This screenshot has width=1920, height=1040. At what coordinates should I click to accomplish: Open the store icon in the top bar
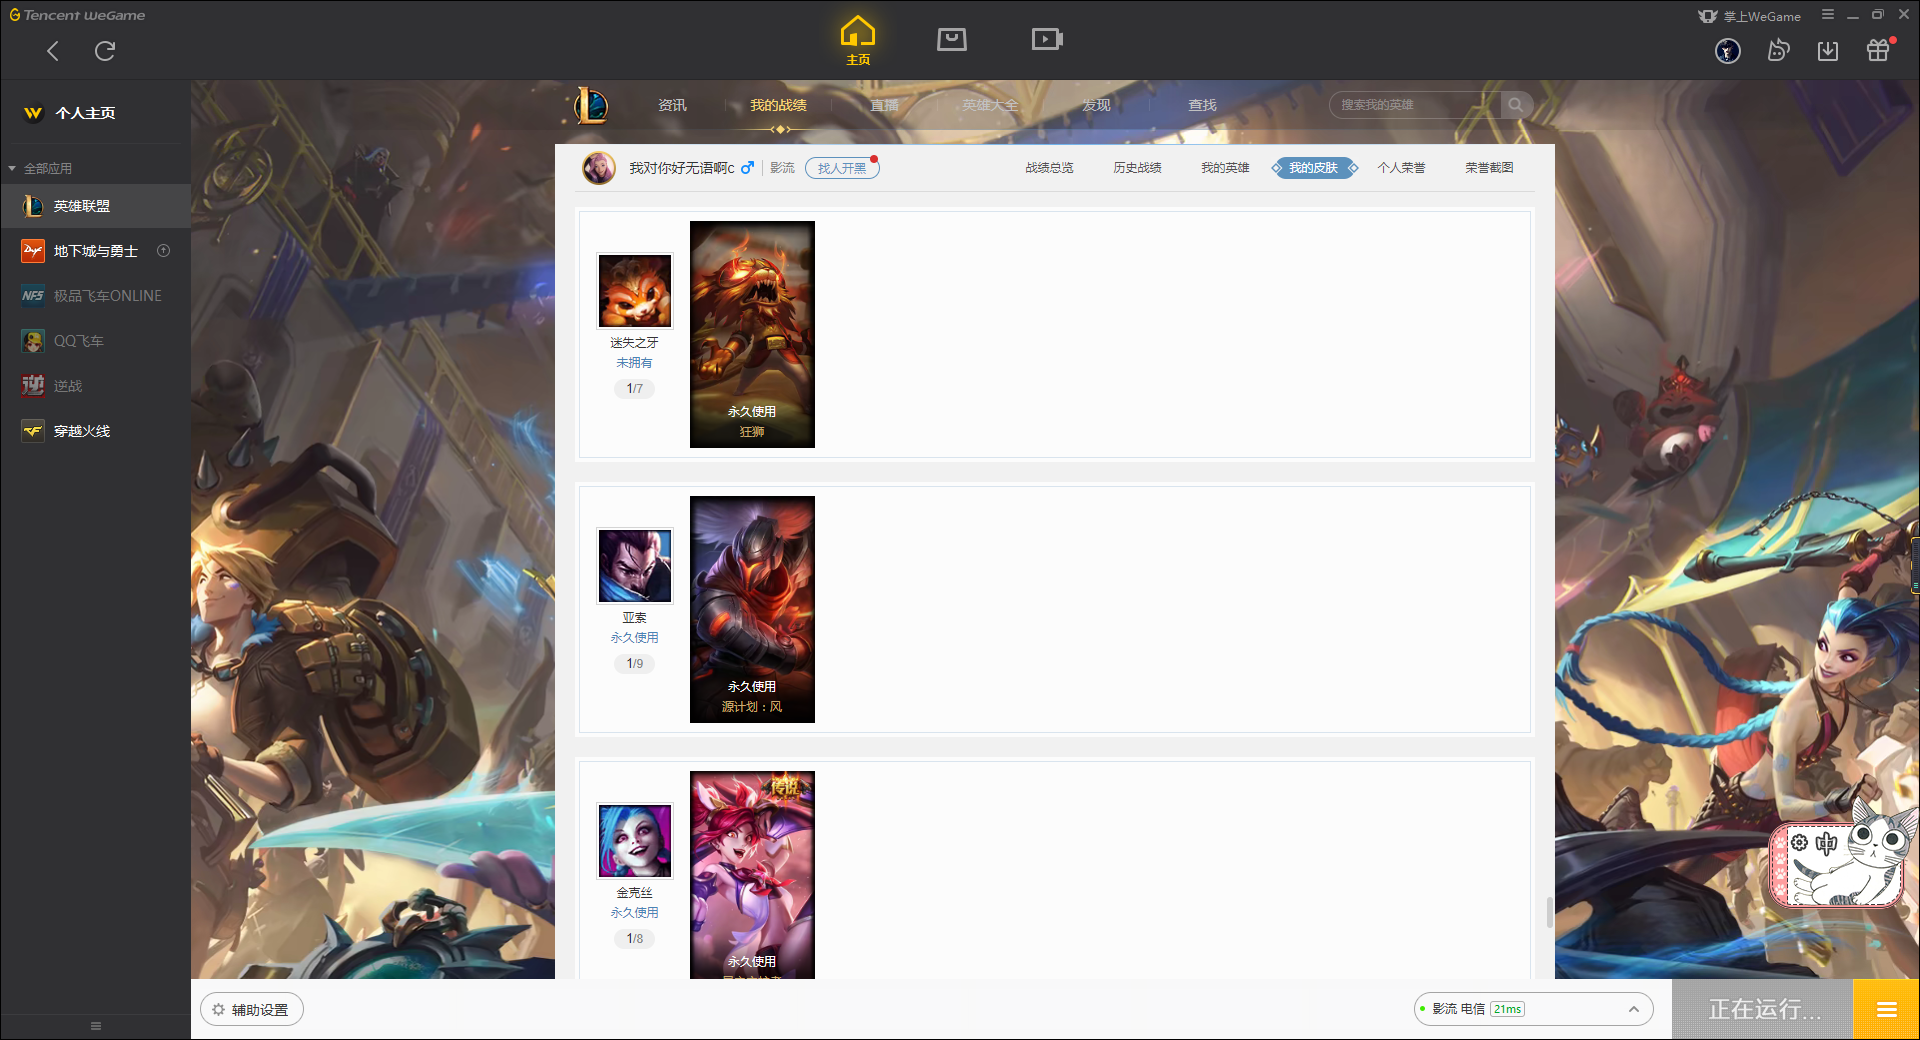952,39
